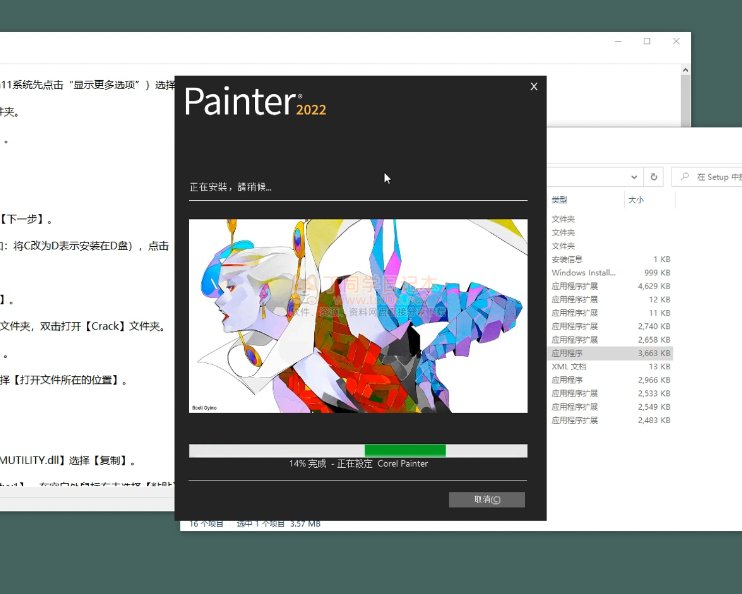Close the Painter 2022 installer dialog
742x594 pixels.
click(533, 87)
